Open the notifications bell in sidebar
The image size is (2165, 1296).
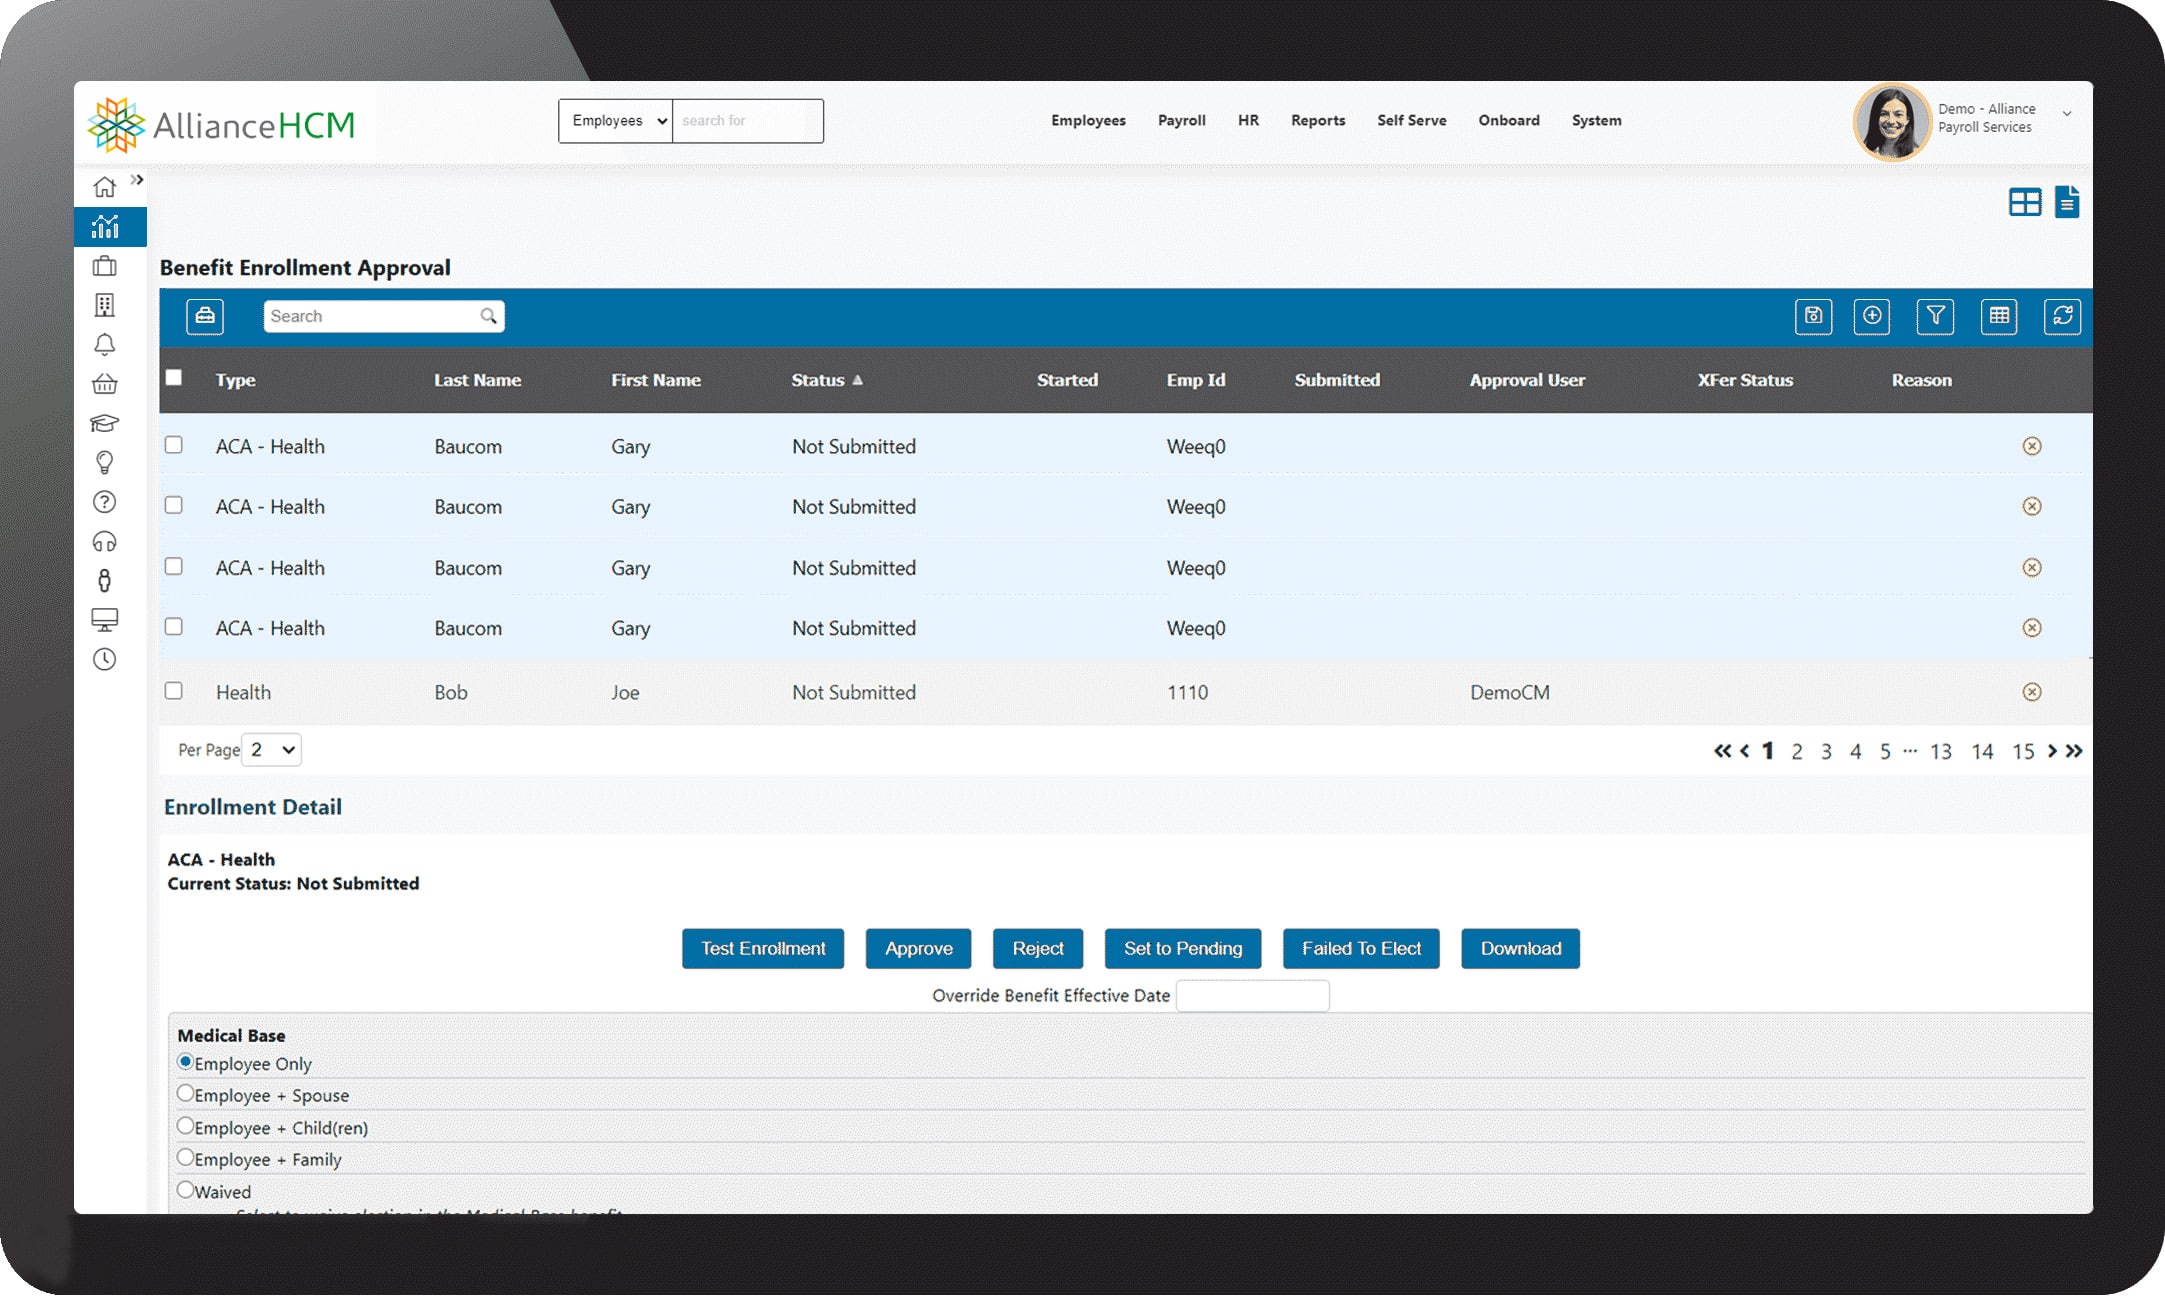[104, 345]
